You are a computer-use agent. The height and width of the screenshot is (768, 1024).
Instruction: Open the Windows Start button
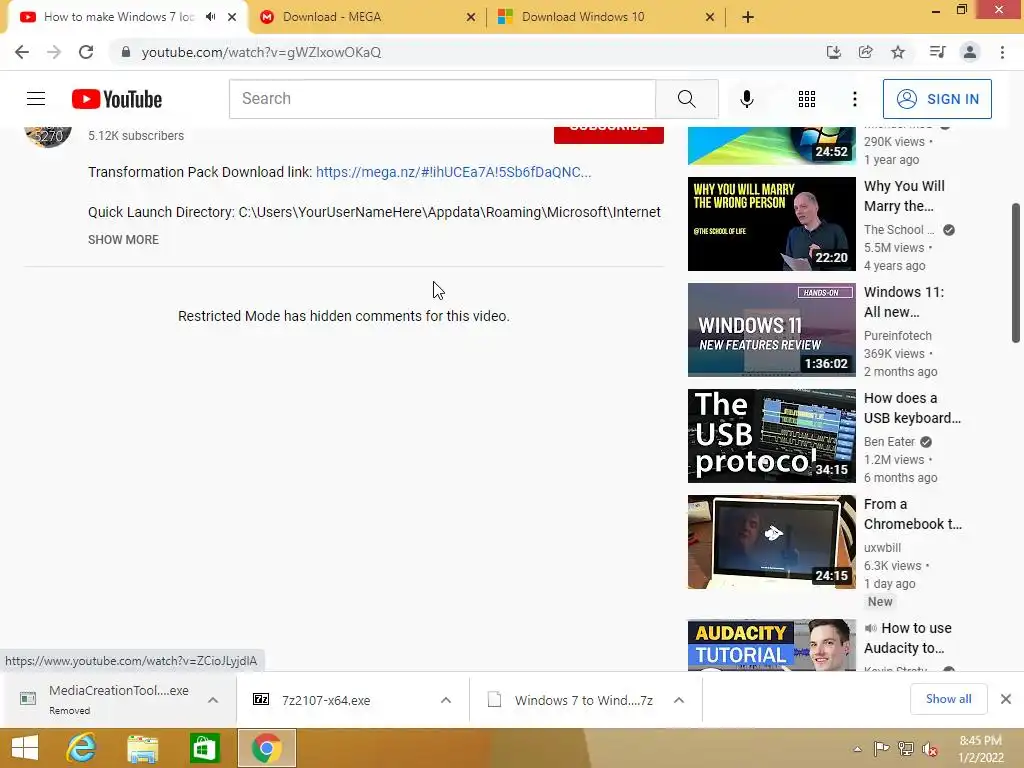click(x=25, y=748)
